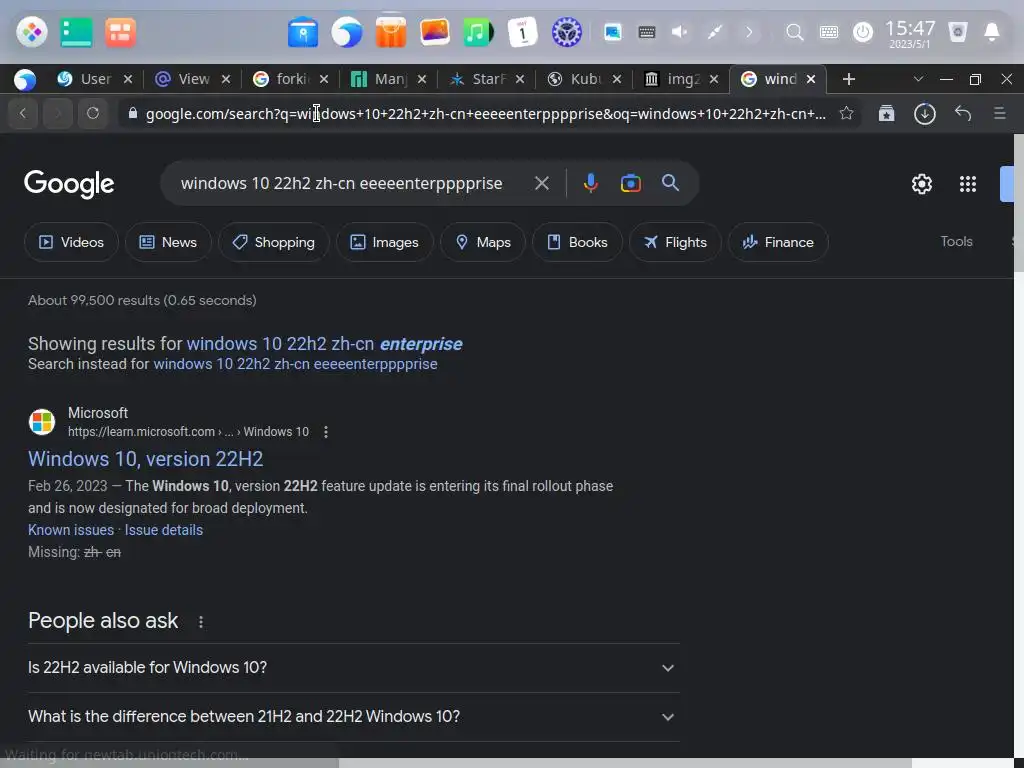Open Control Center from the dock
This screenshot has width=1024, height=768.
566,32
